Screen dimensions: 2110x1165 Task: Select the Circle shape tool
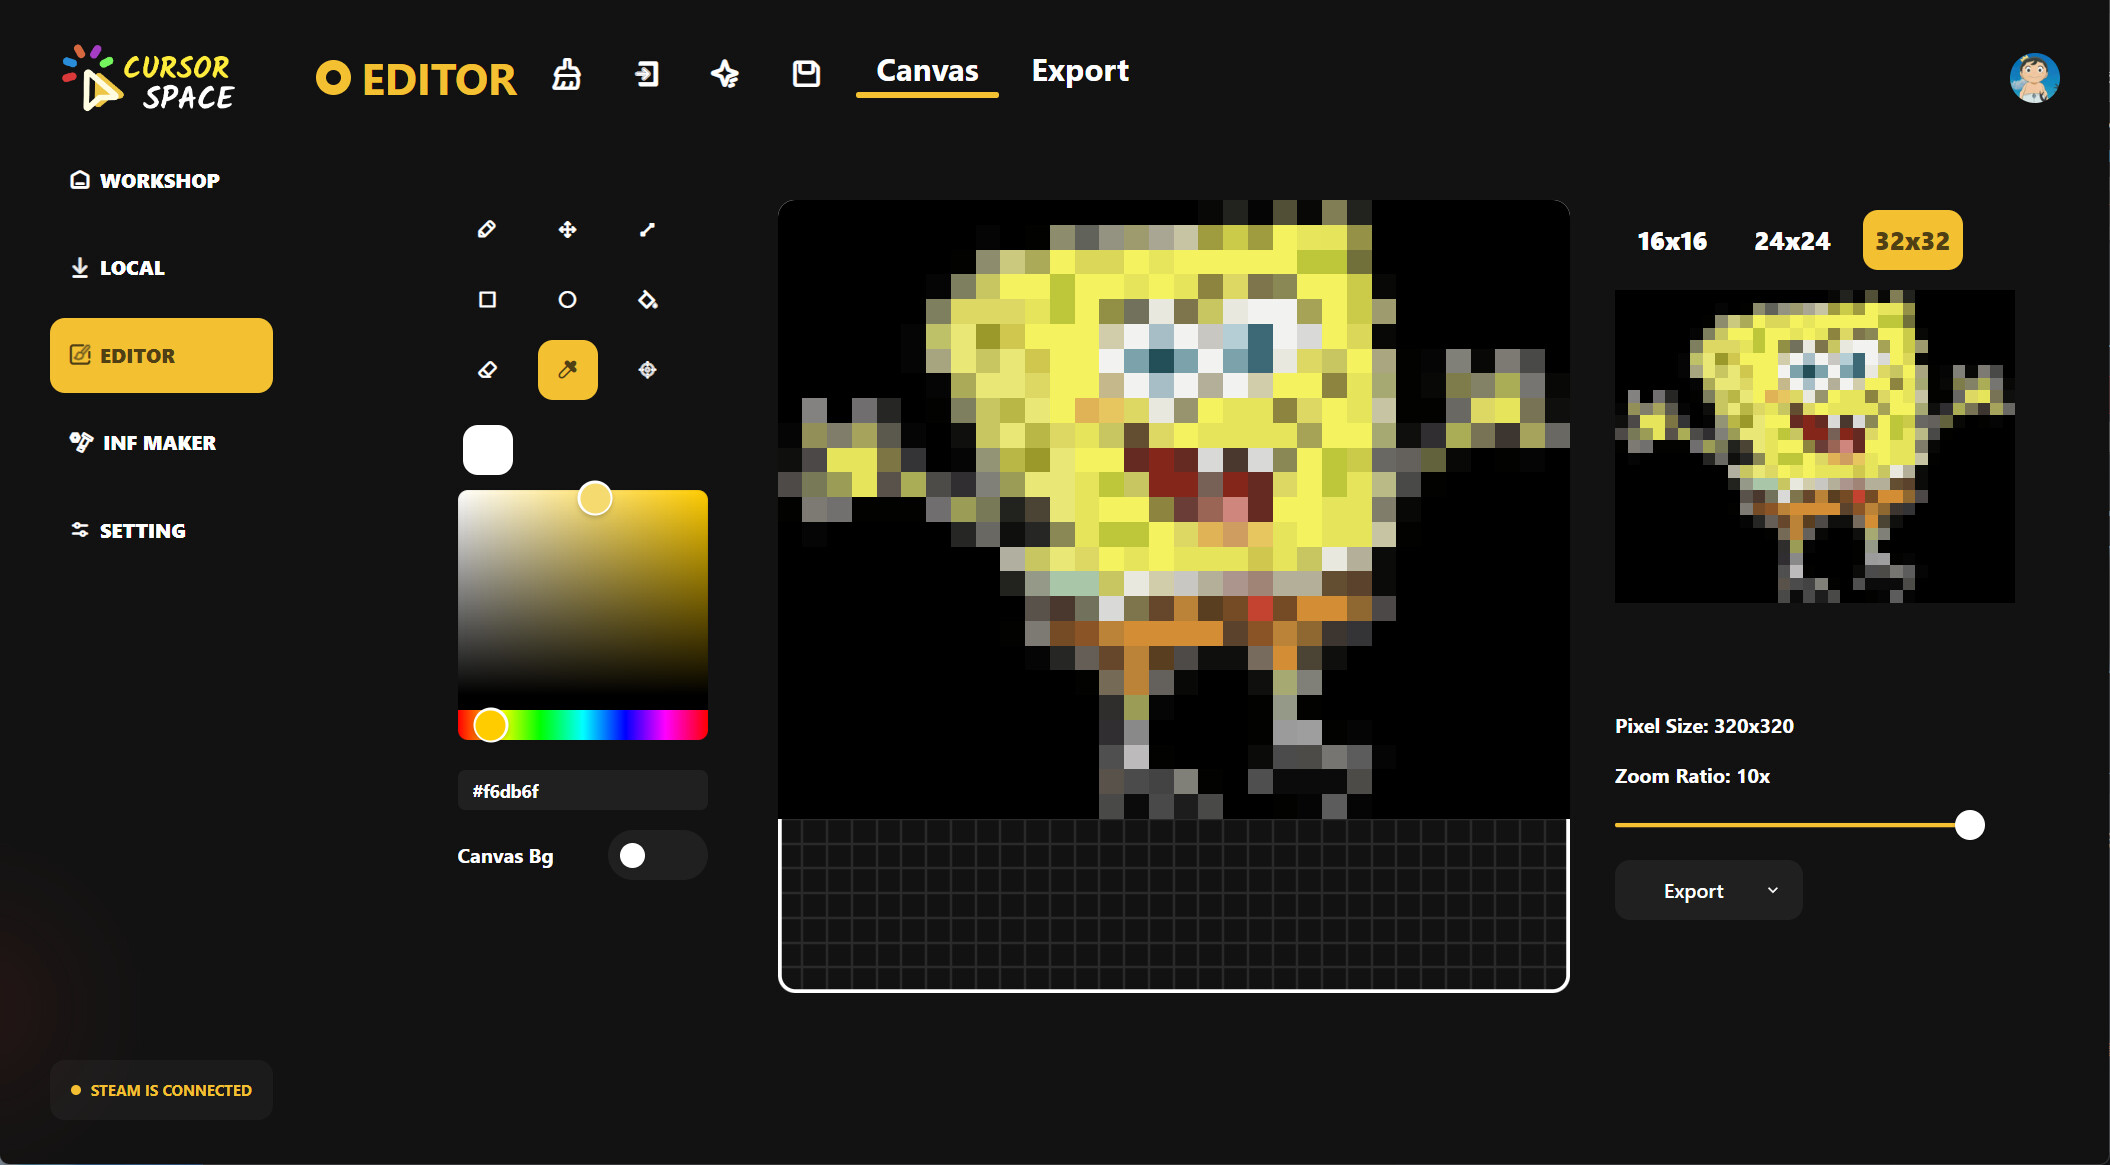(x=567, y=299)
